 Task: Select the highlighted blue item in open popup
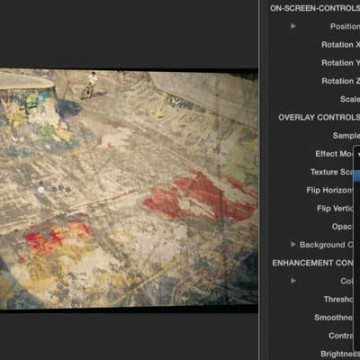coord(356,176)
